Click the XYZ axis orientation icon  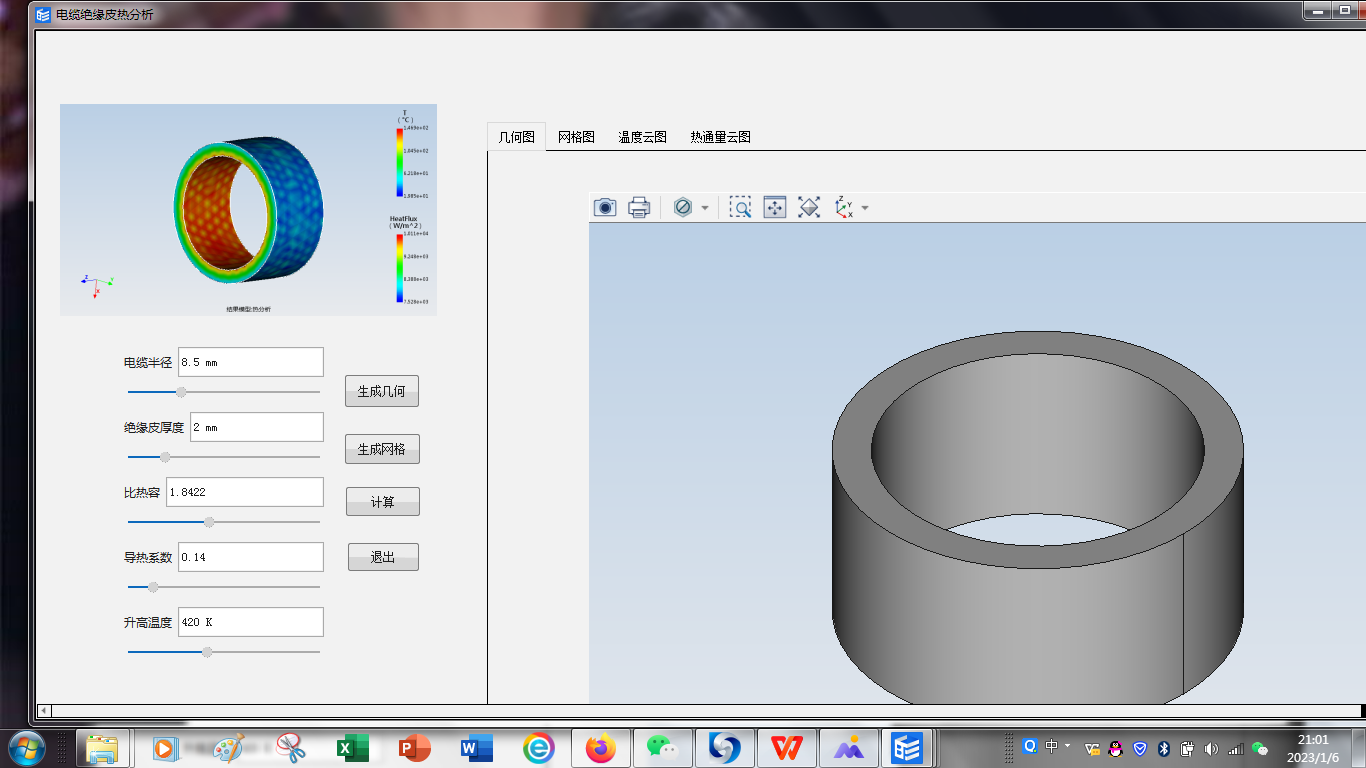[x=844, y=207]
